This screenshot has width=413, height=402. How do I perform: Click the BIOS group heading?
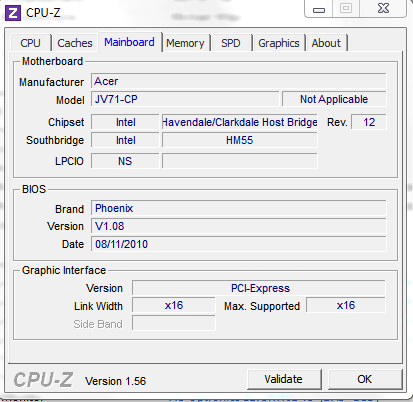coord(34,189)
